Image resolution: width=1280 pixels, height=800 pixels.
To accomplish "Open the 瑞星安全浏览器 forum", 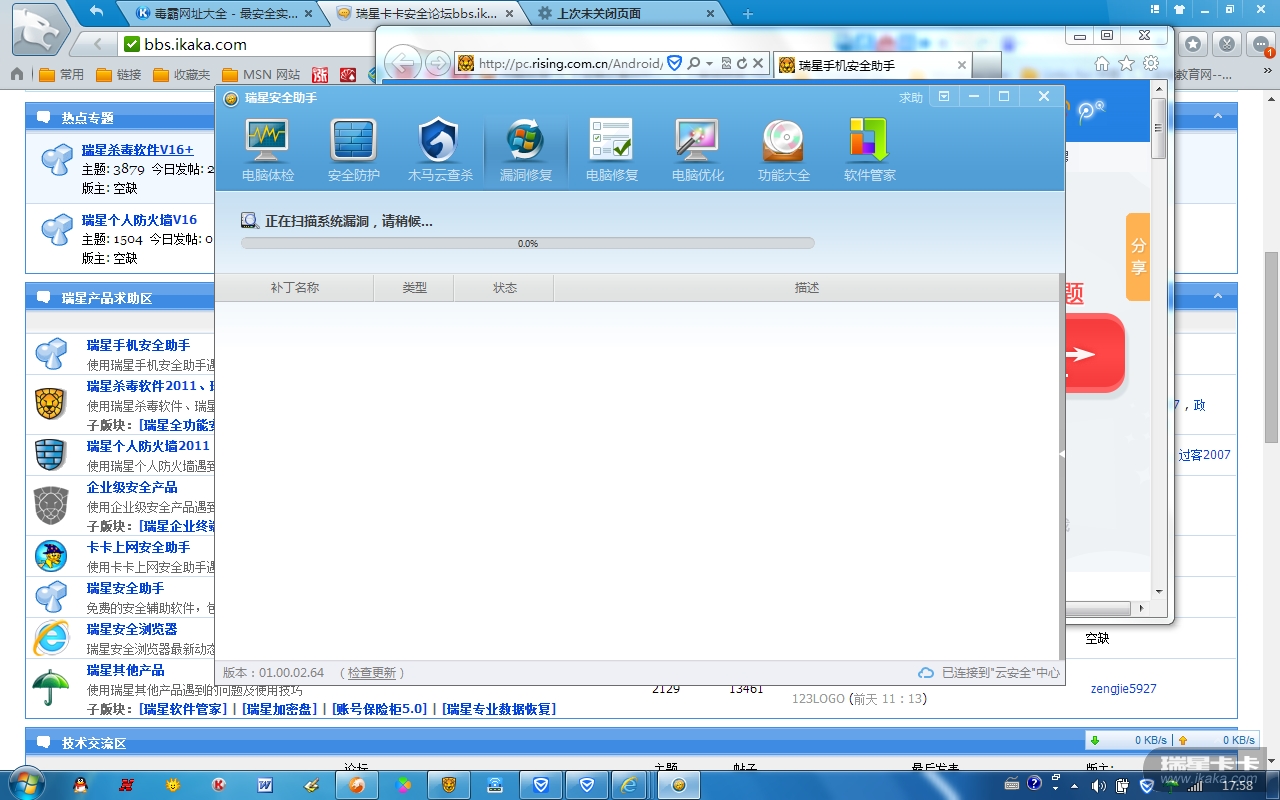I will [x=132, y=629].
